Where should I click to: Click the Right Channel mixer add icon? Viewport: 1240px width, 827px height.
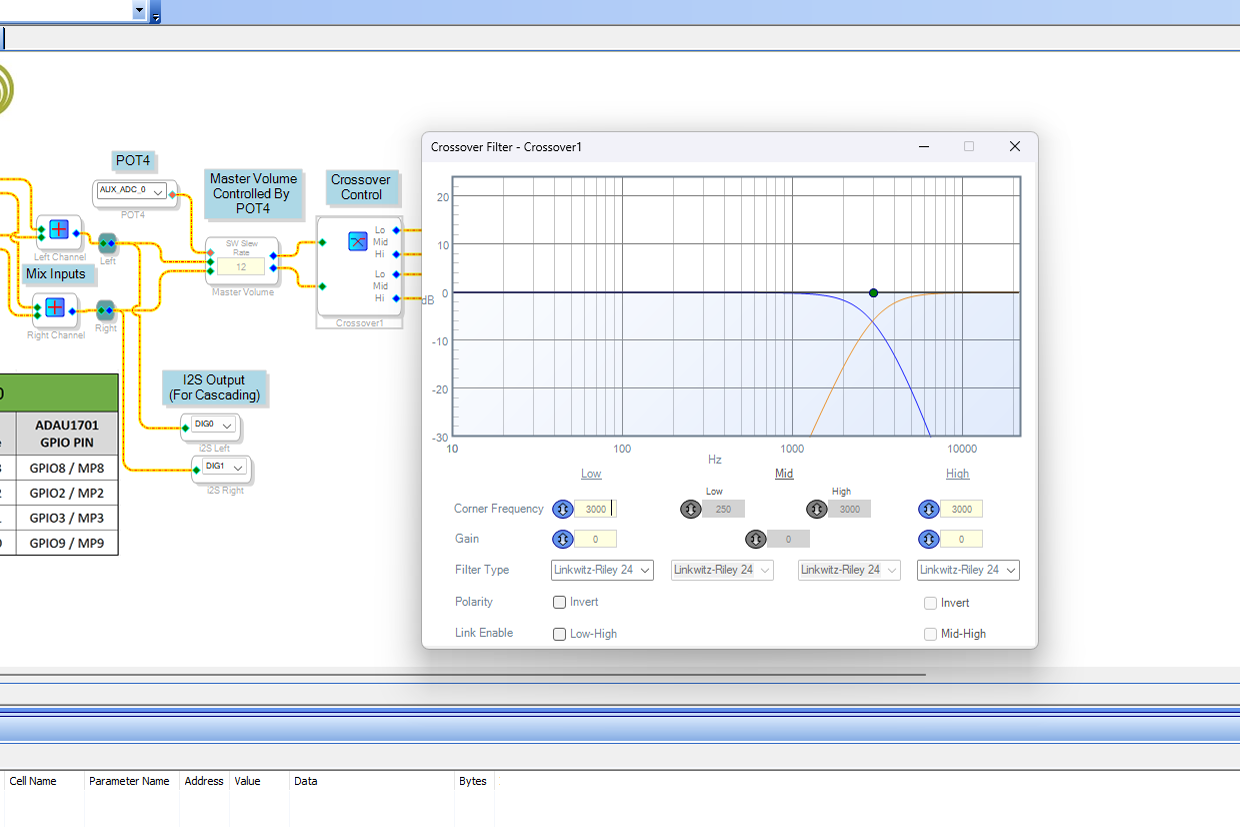click(x=55, y=307)
